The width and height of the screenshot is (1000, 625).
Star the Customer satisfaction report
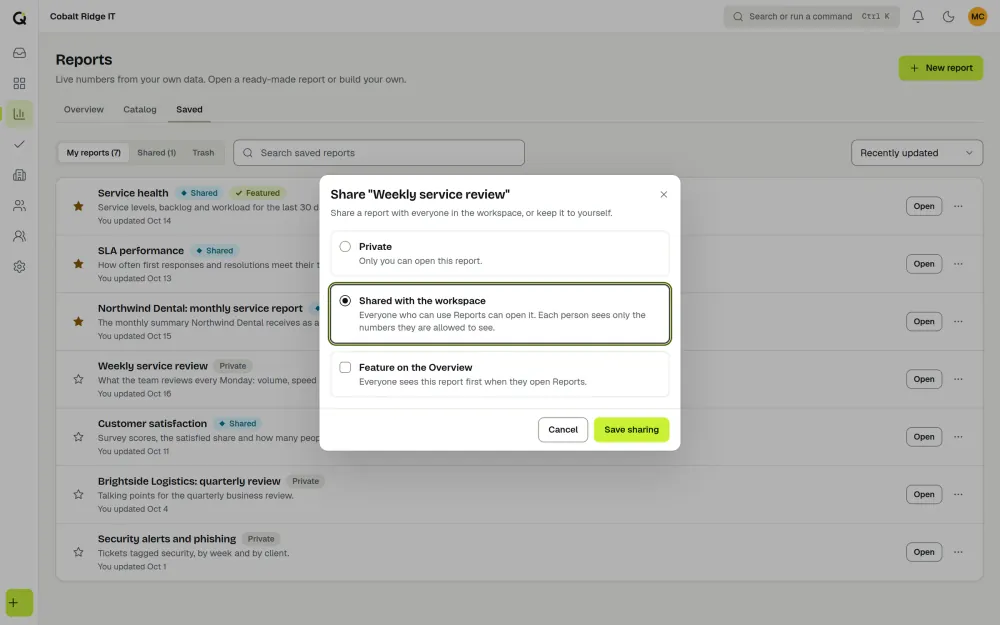tap(78, 437)
